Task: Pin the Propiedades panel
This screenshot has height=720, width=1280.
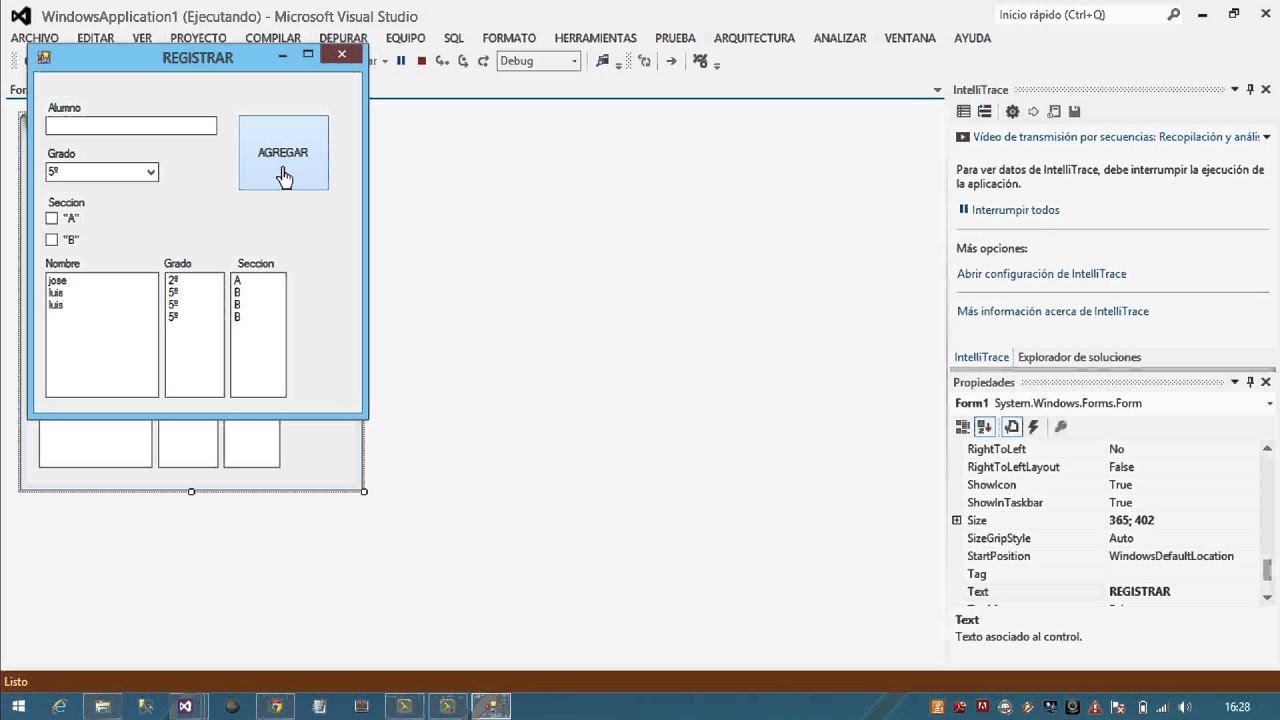Action: [x=1250, y=382]
